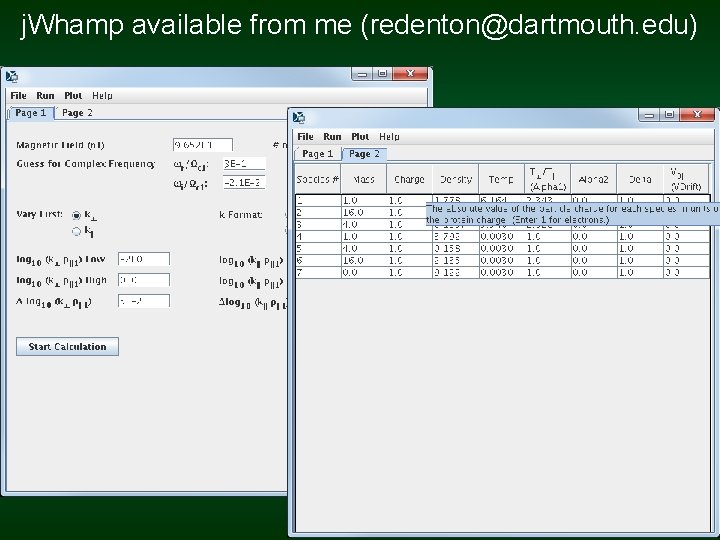
Task: Click the Java icon in the front window title bar
Action: click(299, 118)
